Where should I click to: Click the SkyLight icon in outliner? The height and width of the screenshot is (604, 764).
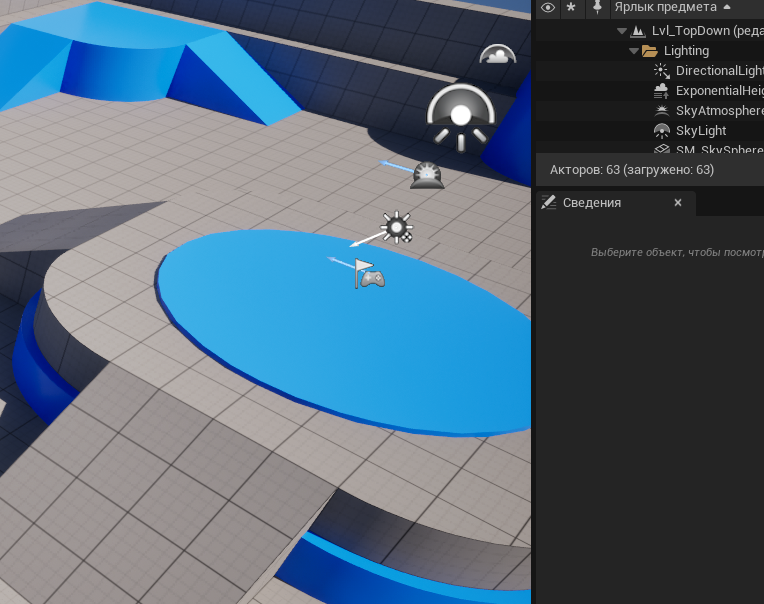pyautogui.click(x=662, y=131)
